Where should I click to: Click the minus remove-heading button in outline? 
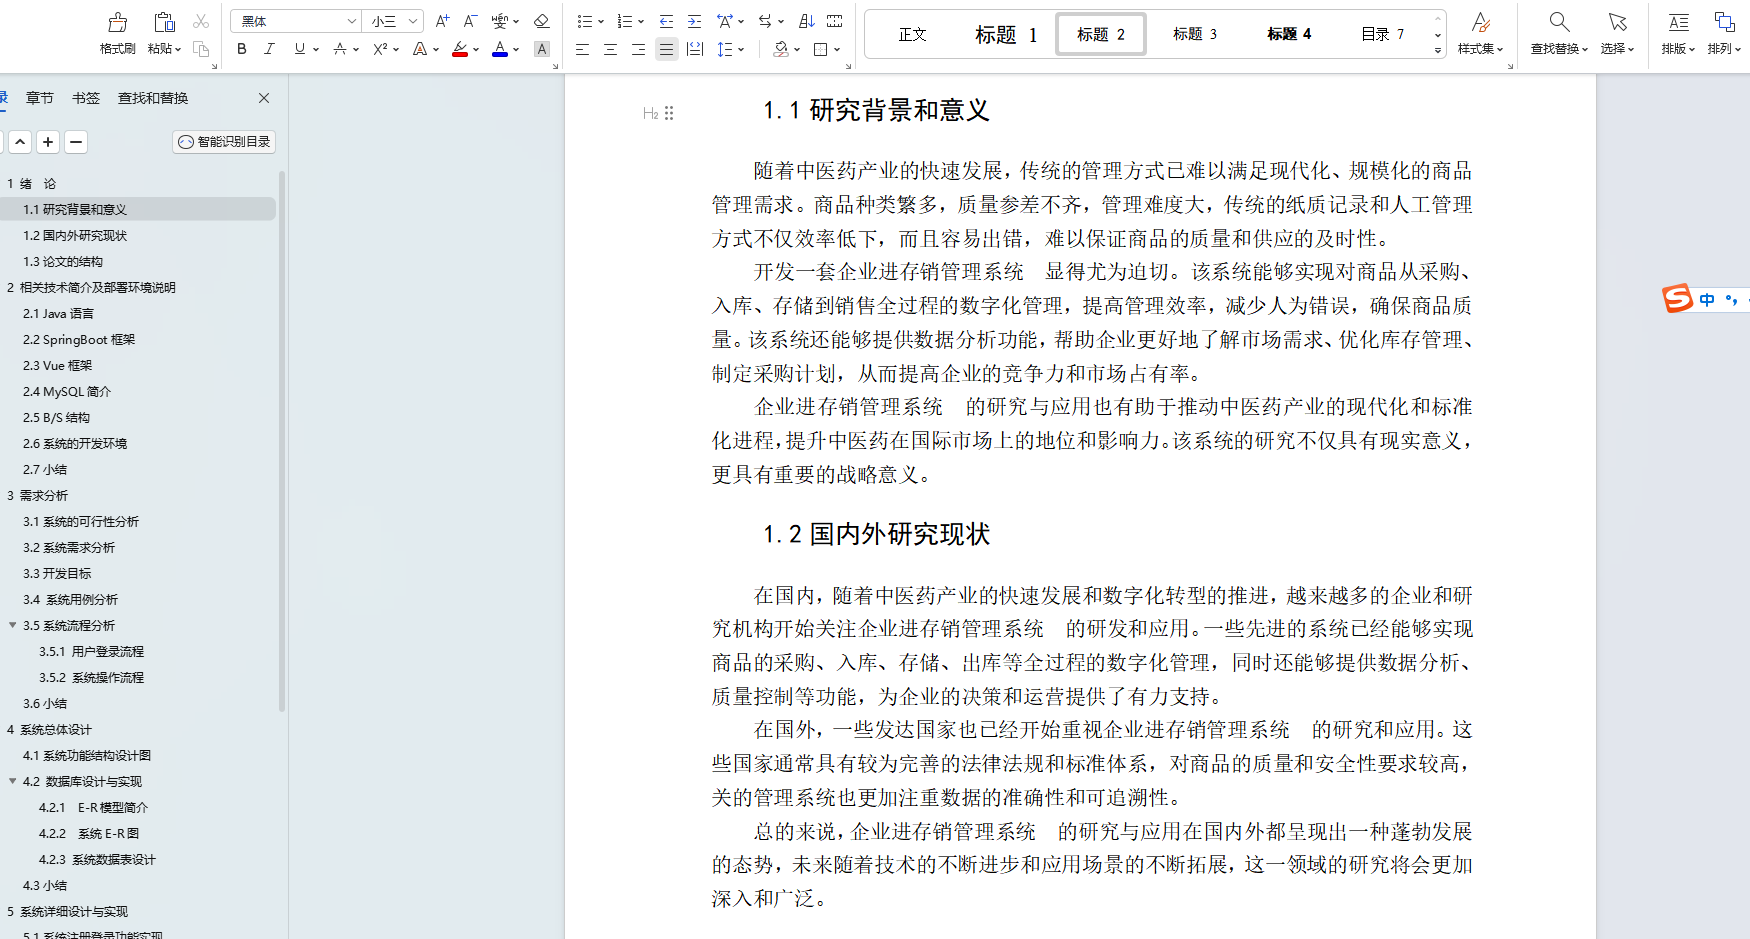[x=76, y=142]
